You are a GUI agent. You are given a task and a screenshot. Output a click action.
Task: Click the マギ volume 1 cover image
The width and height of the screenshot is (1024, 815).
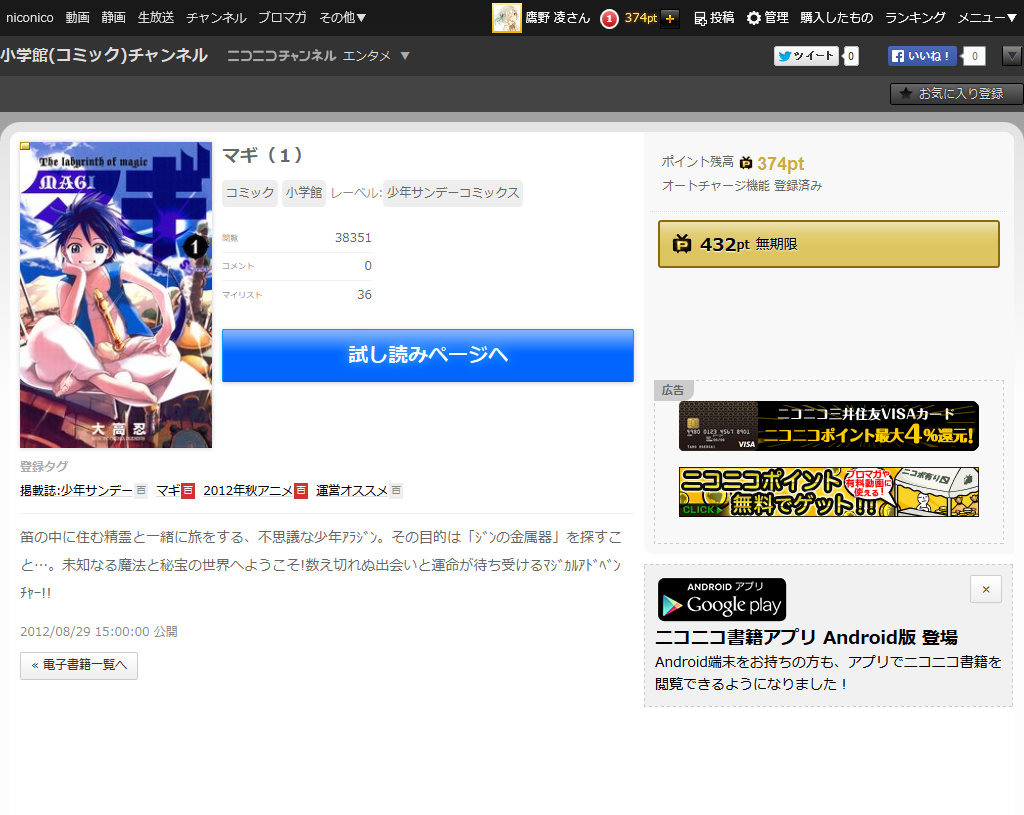tap(116, 295)
